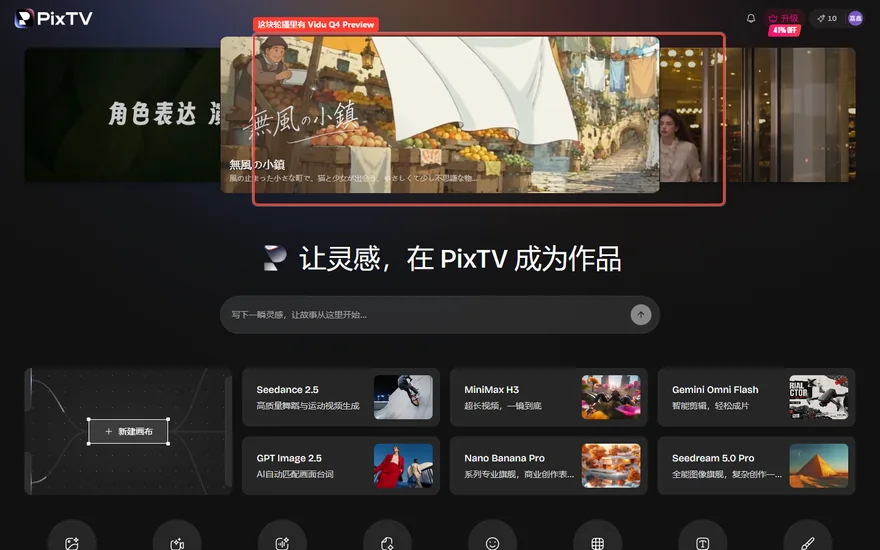This screenshot has height=550, width=880.
Task: Submit the prompt with the arrow button
Action: [x=640, y=315]
